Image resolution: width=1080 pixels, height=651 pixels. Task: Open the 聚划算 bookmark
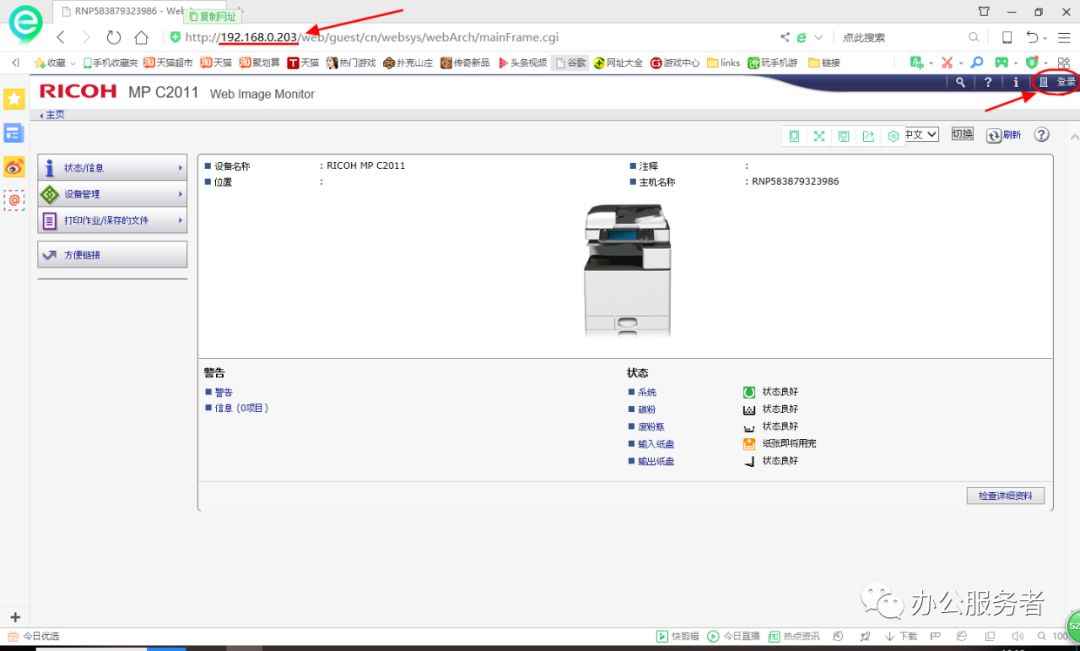point(260,63)
